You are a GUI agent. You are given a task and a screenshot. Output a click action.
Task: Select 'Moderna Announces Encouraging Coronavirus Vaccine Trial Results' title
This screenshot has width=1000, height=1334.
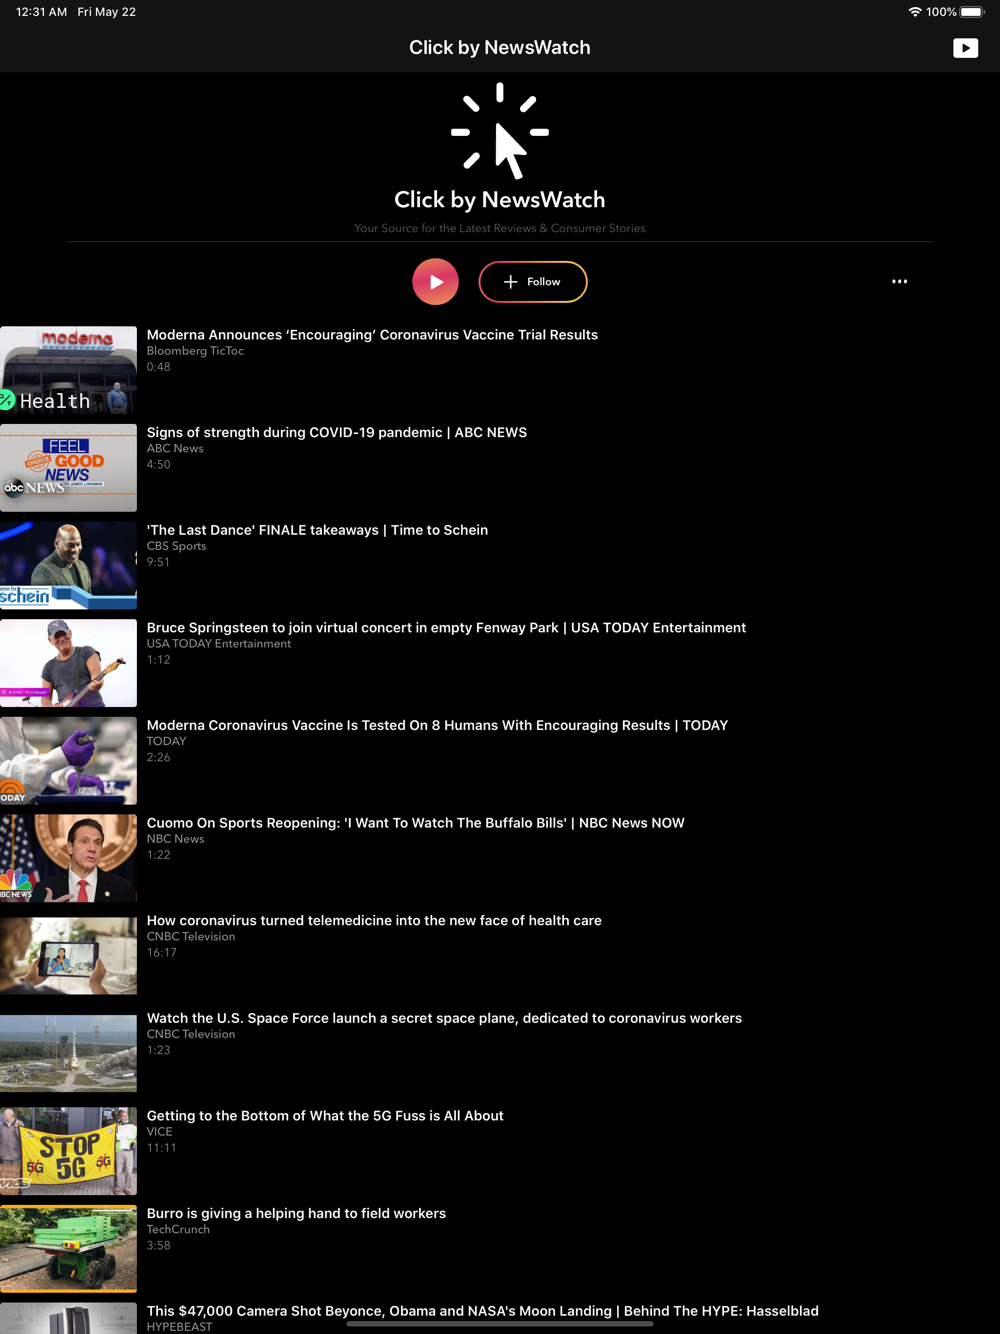(372, 335)
